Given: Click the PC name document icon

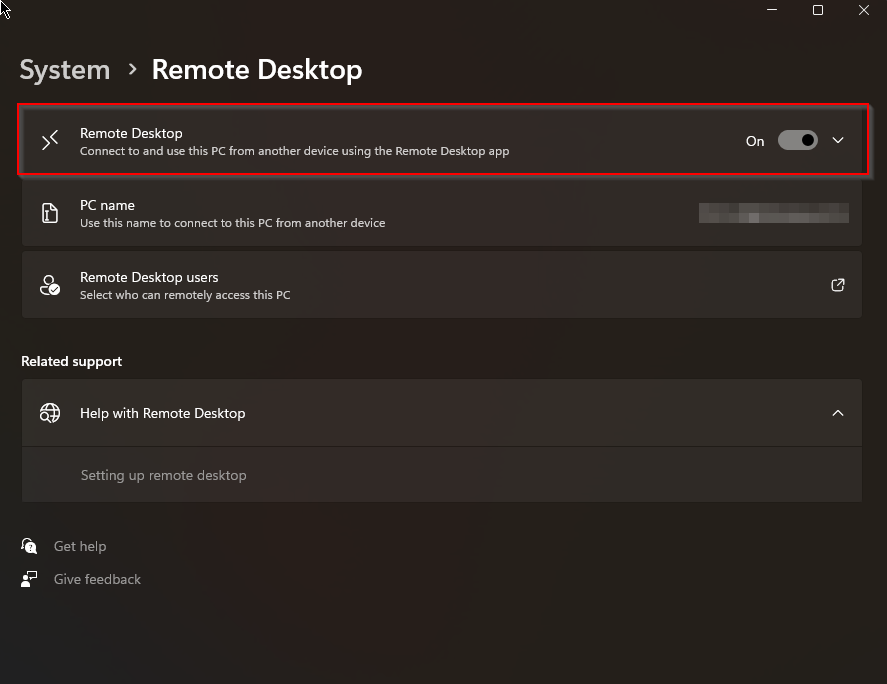Looking at the screenshot, I should tap(50, 213).
